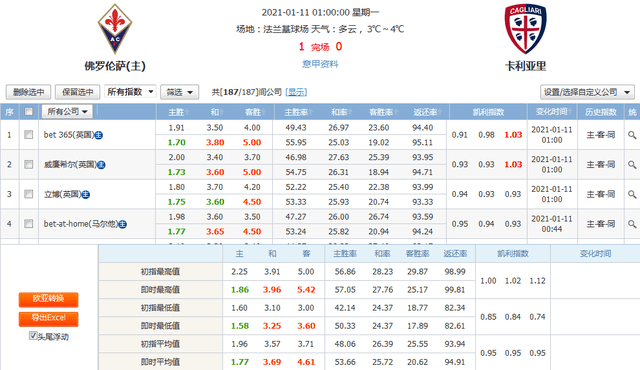Click the red 1.03 Kelly value in bet 365 row
Image resolution: width=640 pixels, height=370 pixels.
pyautogui.click(x=513, y=135)
